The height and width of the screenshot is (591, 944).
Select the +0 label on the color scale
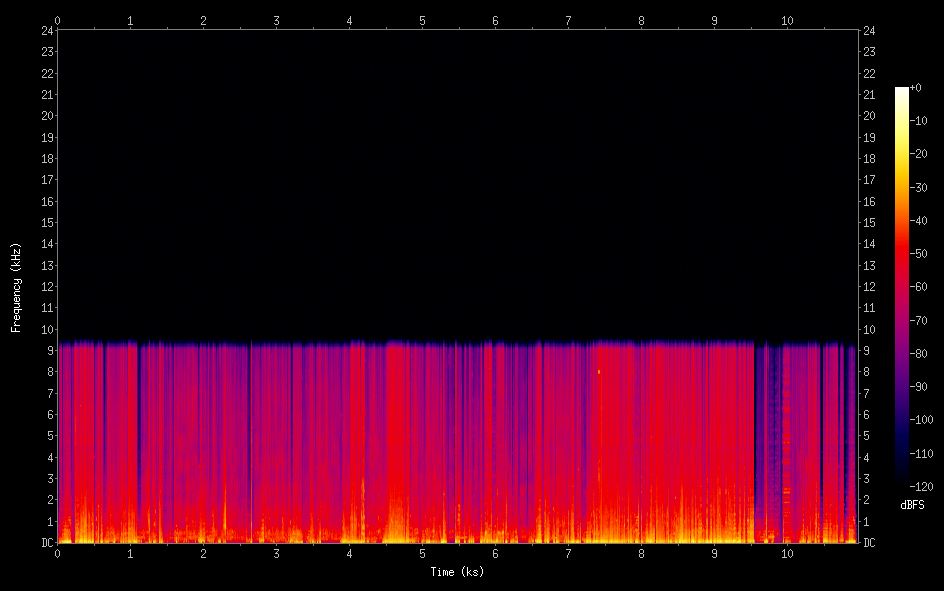(915, 88)
